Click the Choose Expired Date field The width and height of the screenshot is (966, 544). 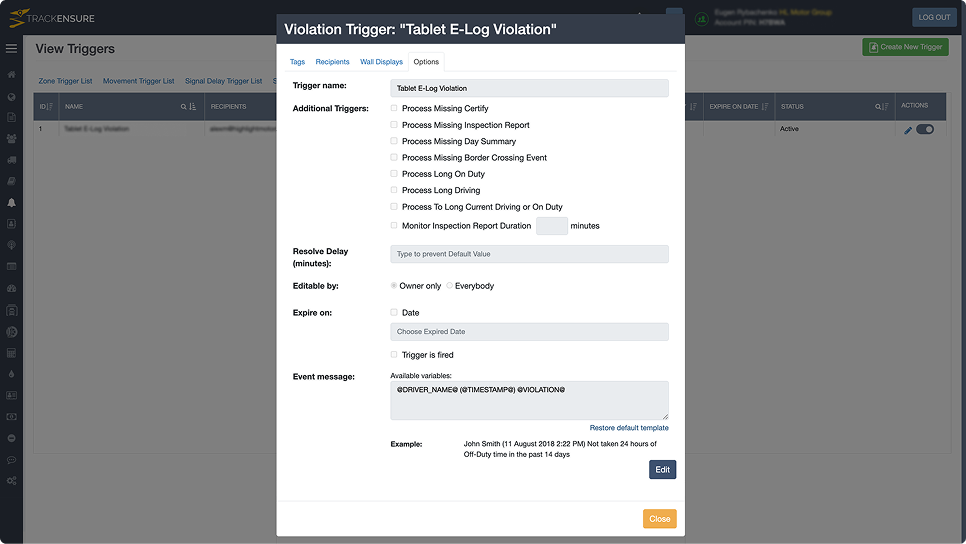tap(529, 331)
